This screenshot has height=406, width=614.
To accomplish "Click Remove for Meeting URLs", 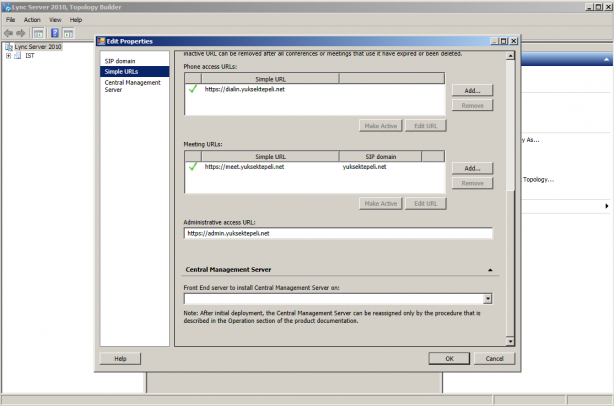I will (472, 183).
